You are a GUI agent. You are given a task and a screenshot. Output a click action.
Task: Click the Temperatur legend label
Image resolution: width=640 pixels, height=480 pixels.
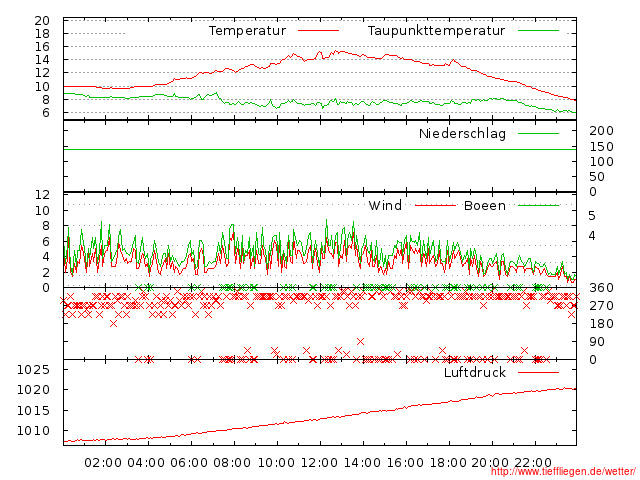click(247, 31)
